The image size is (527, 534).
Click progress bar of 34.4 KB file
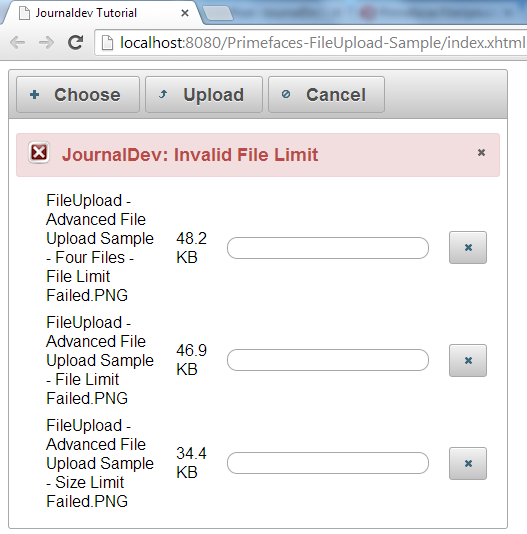click(x=328, y=463)
